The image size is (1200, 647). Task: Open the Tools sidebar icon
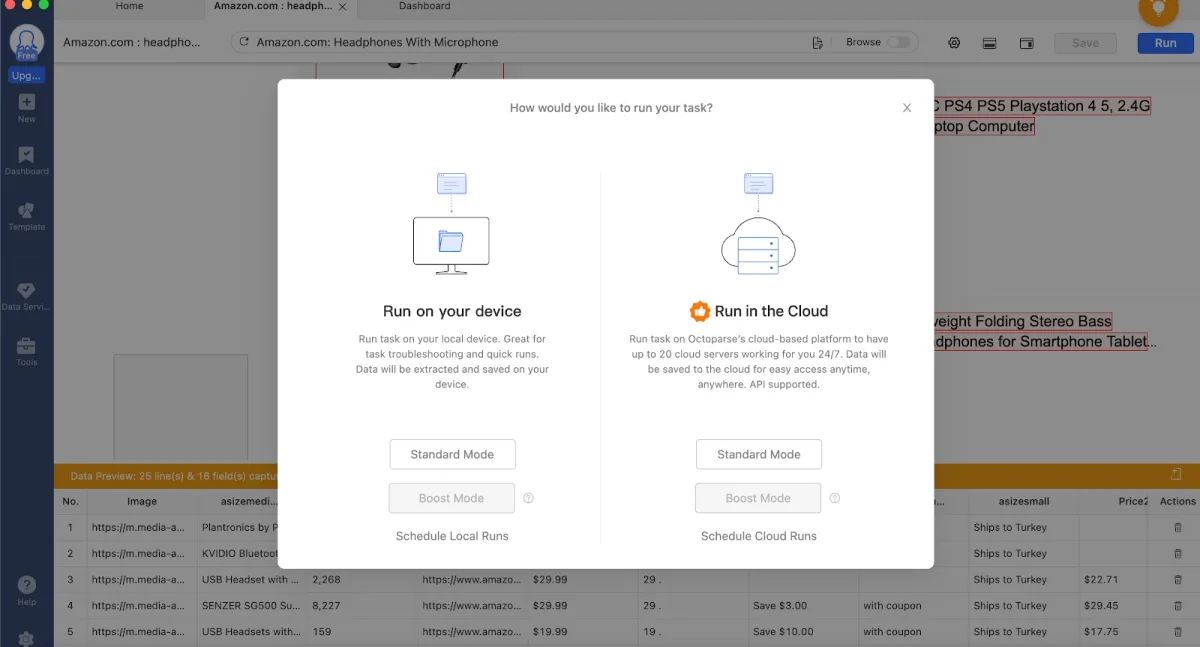27,351
